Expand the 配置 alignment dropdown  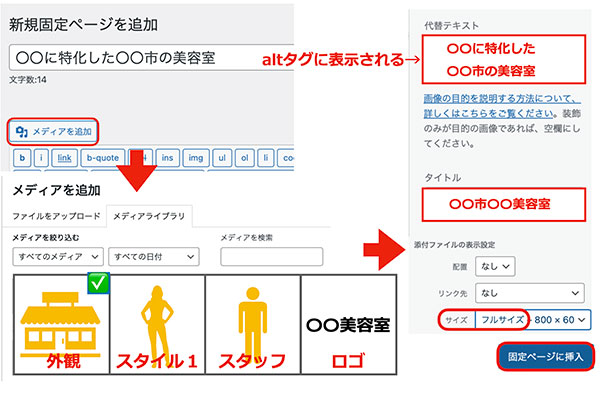(x=495, y=267)
